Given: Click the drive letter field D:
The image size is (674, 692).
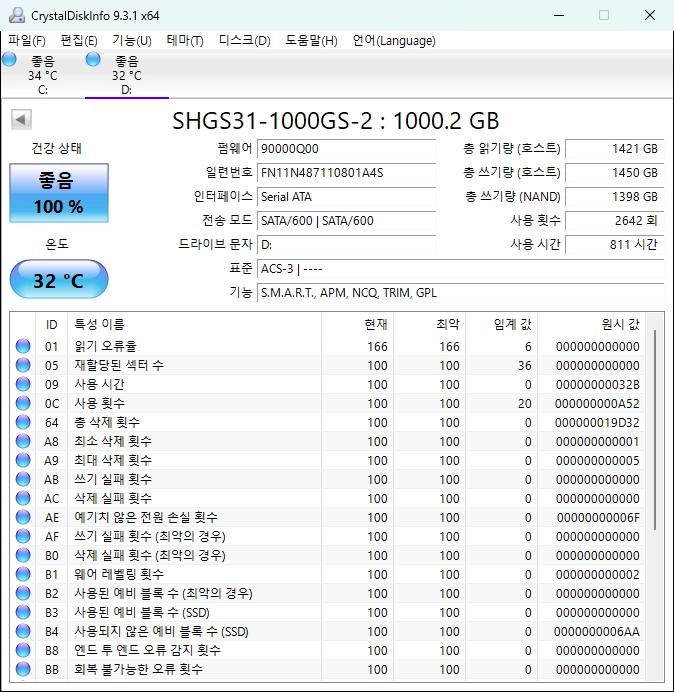Looking at the screenshot, I should [346, 244].
